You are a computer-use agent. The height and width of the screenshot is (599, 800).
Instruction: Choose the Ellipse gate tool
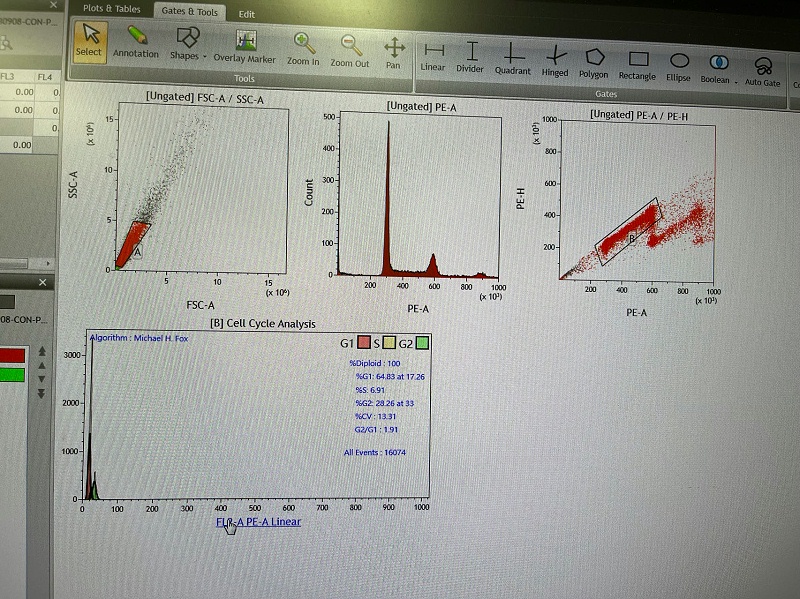click(x=678, y=64)
